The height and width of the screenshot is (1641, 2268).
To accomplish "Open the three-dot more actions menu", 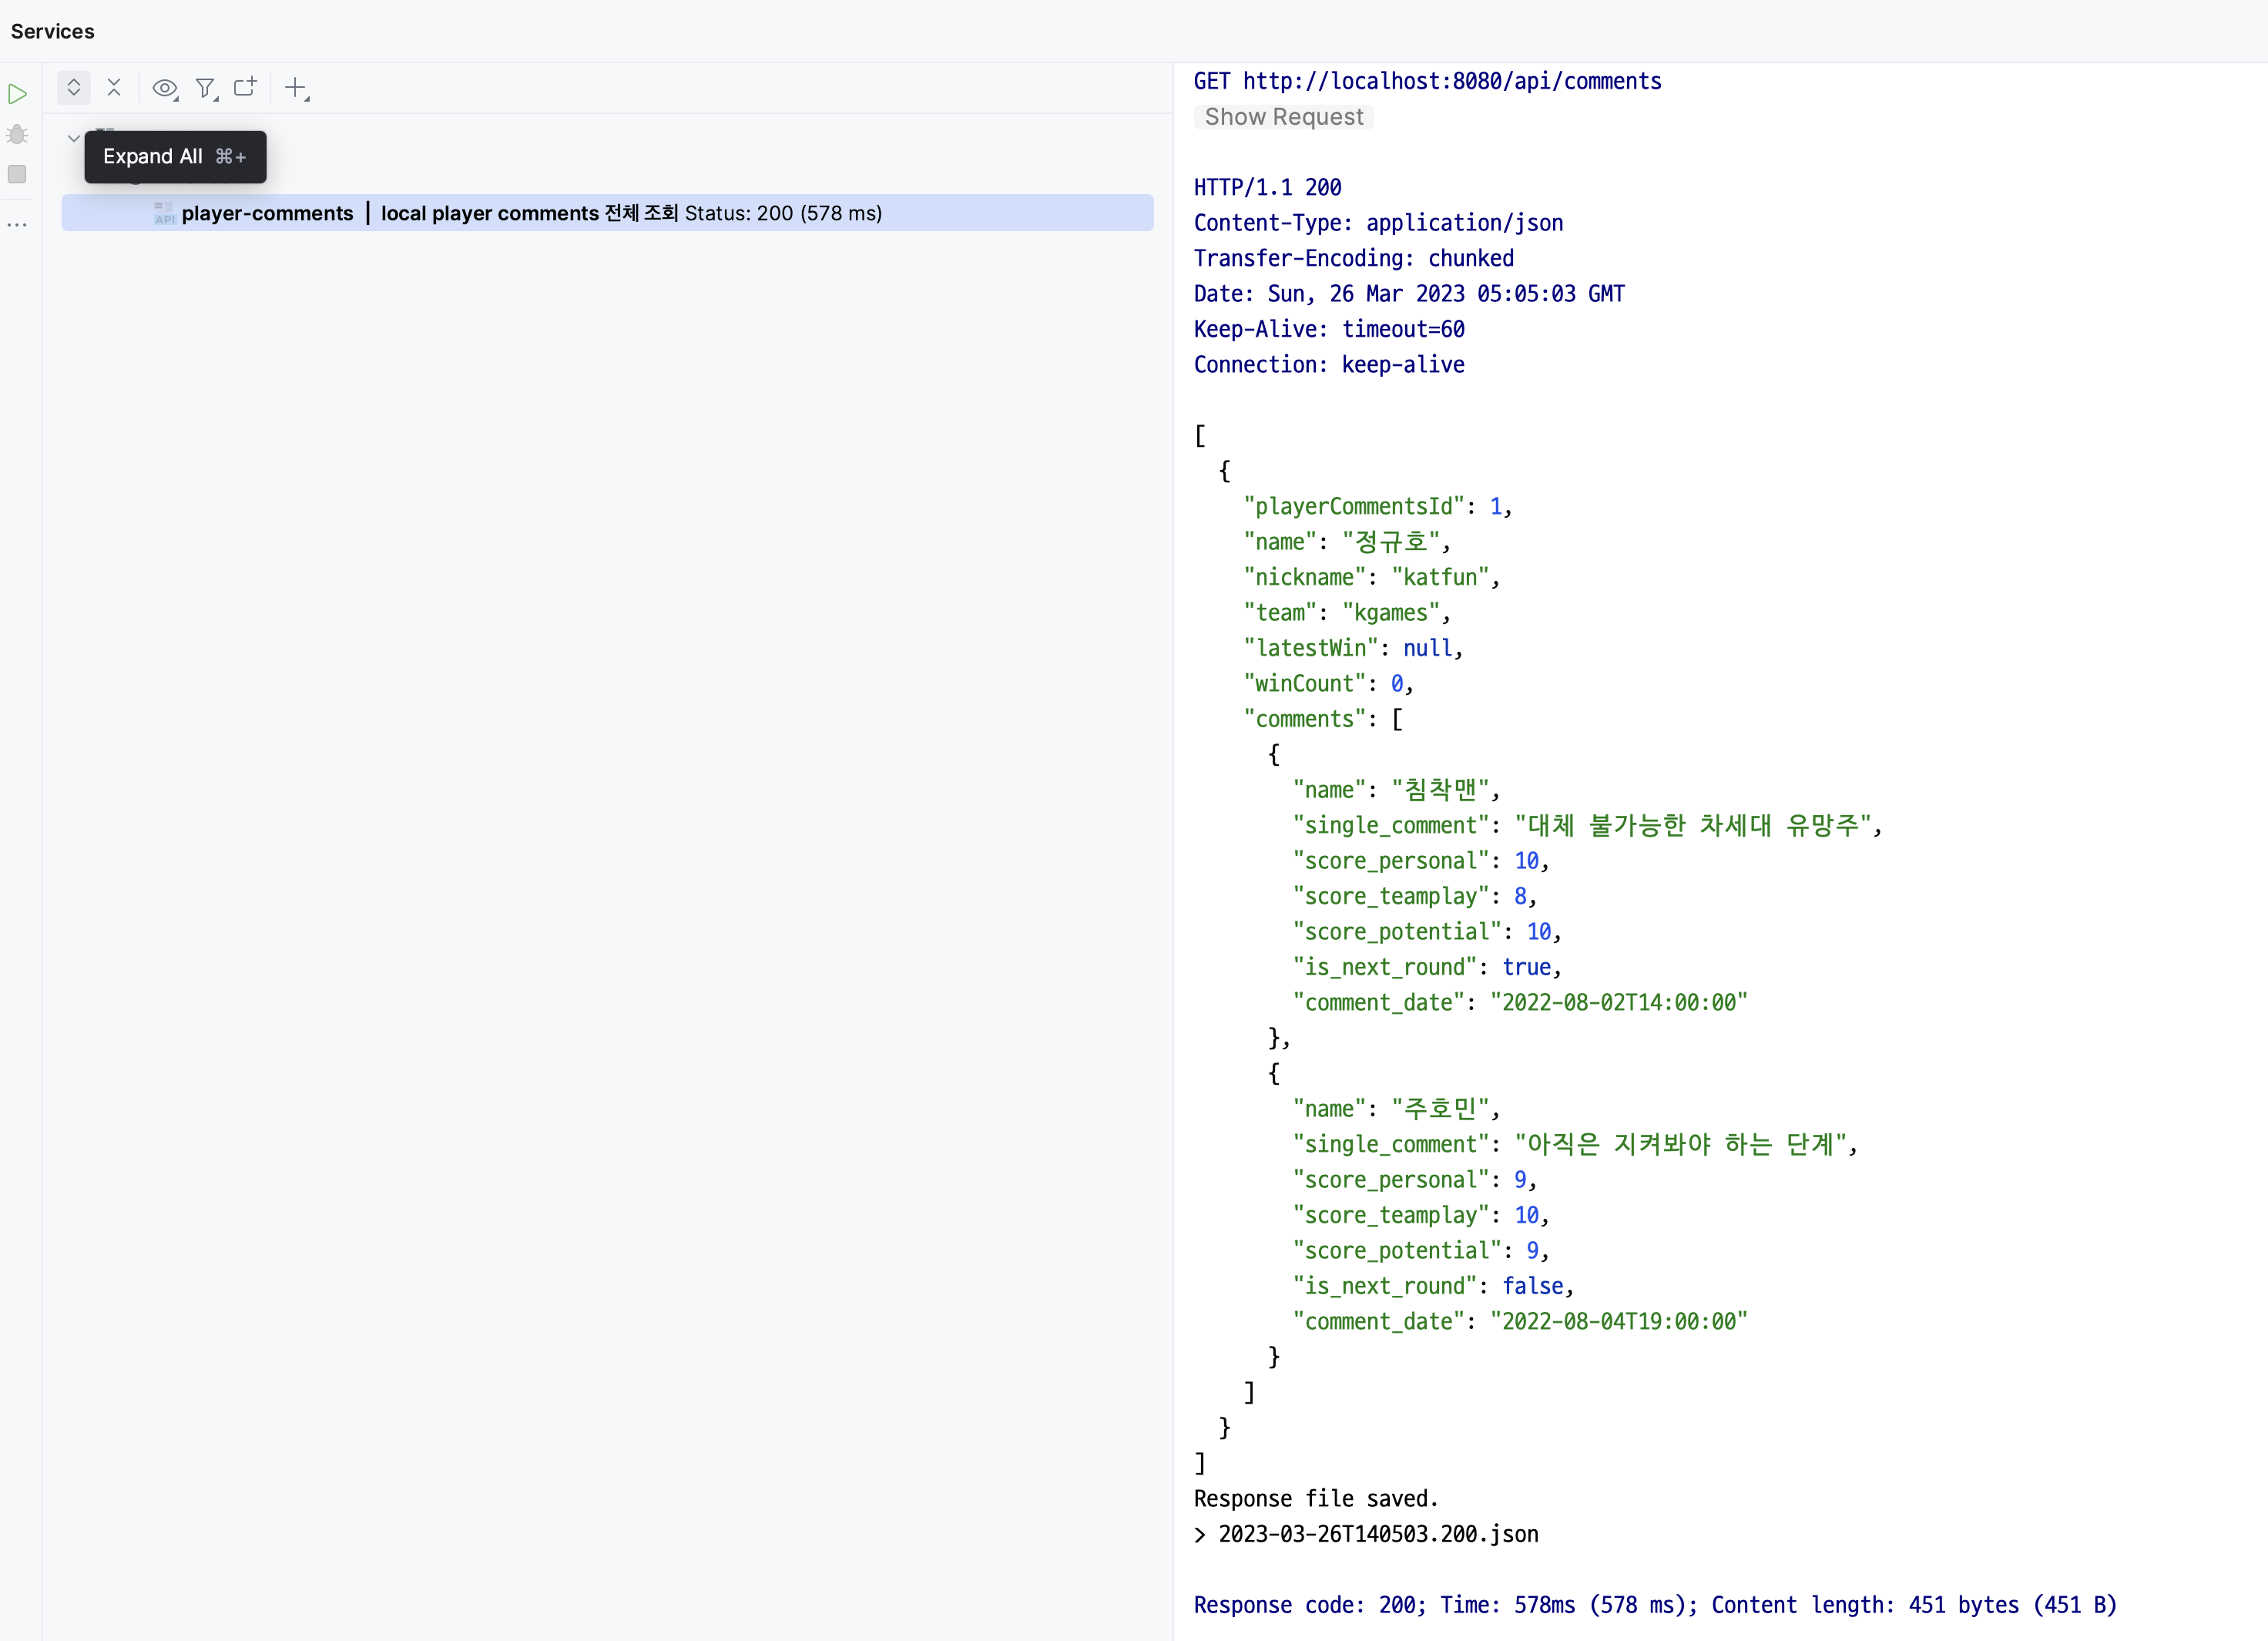I will (17, 224).
